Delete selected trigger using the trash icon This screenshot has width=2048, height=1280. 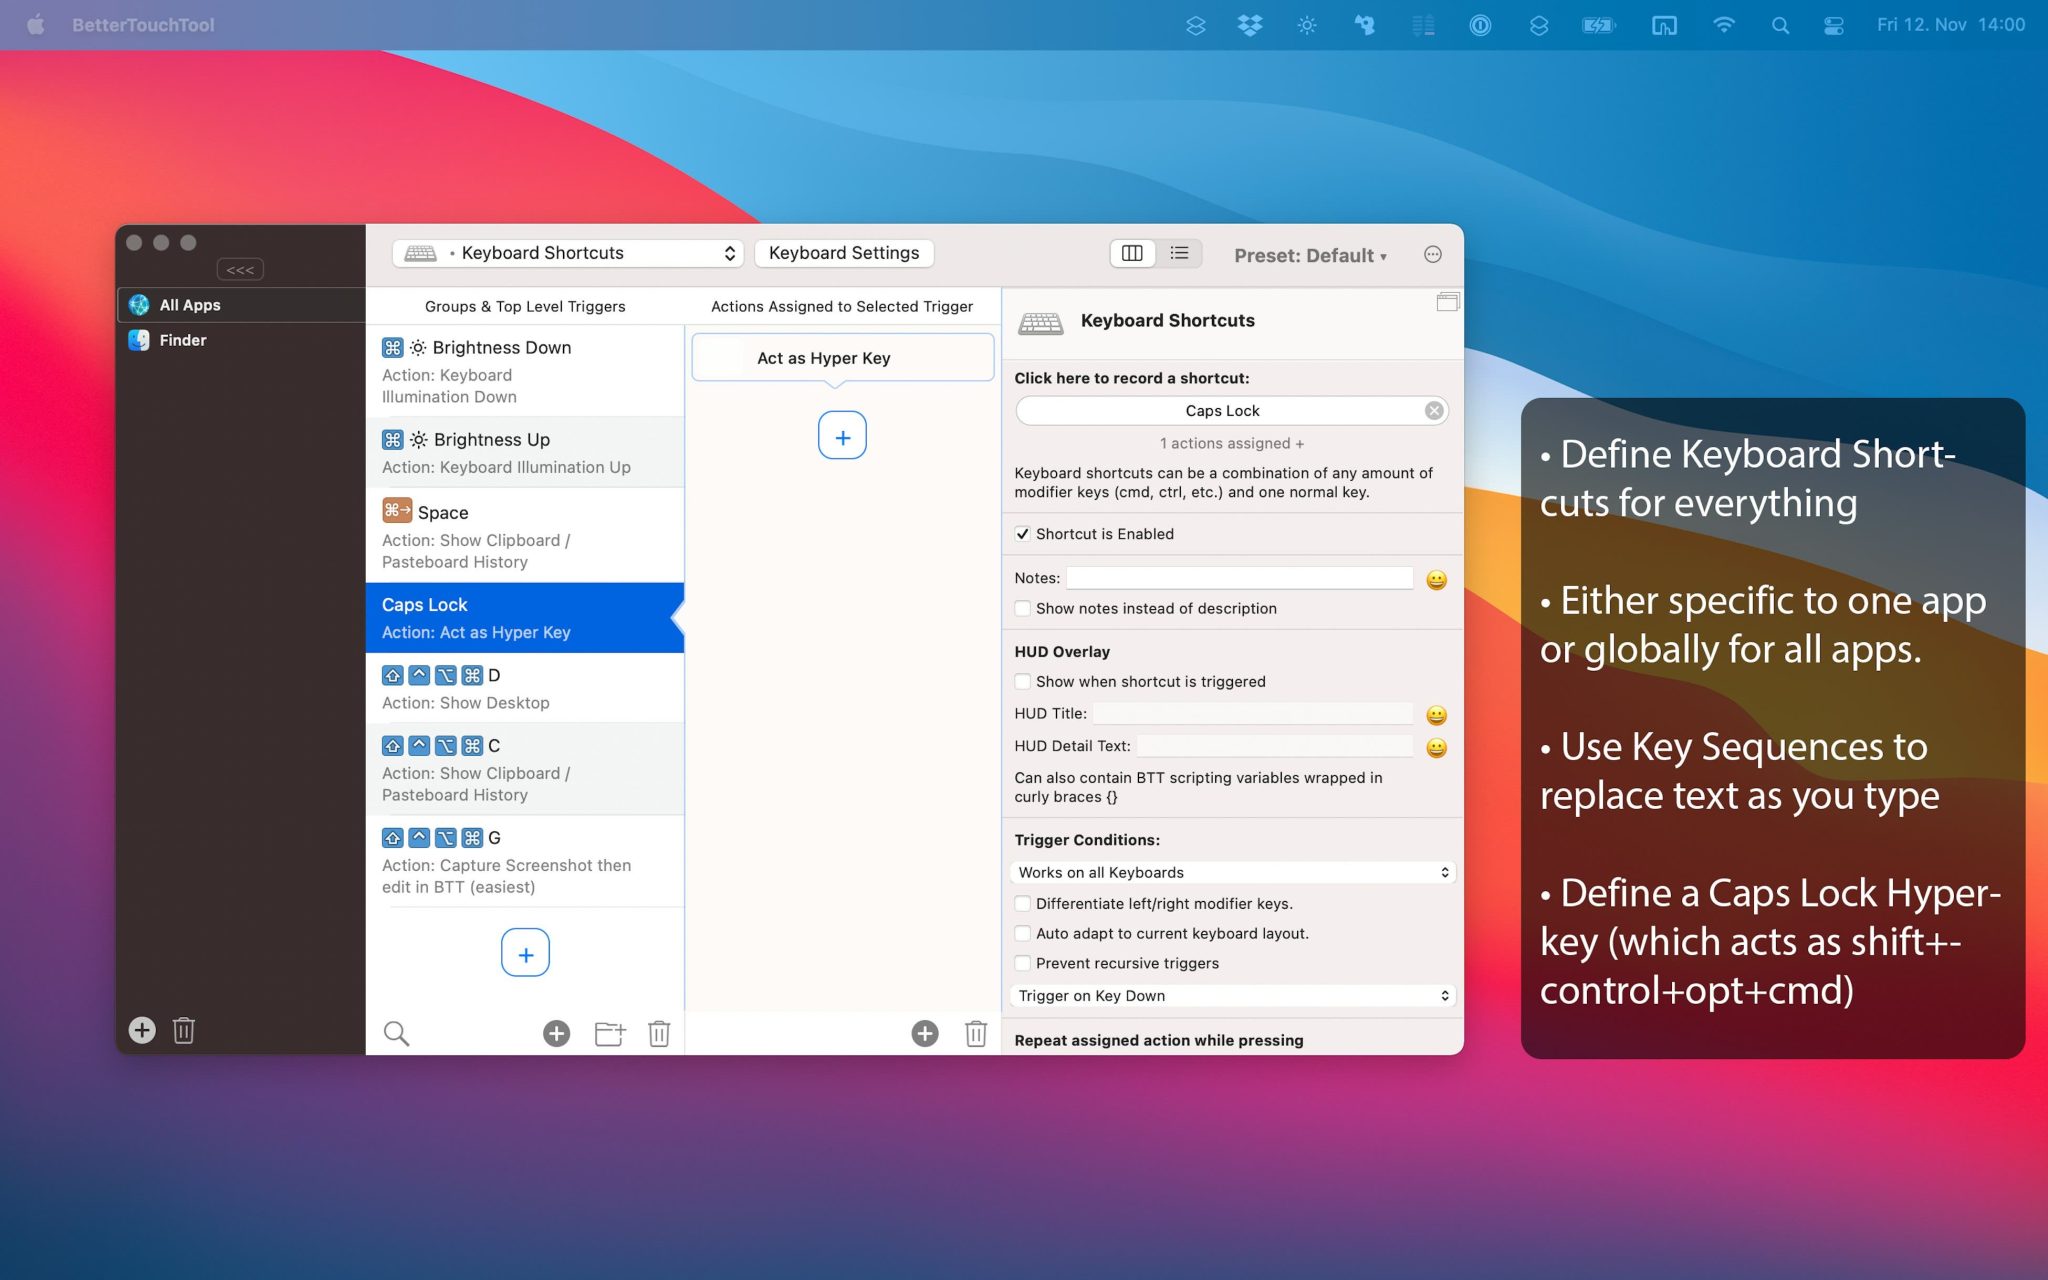tap(659, 1033)
